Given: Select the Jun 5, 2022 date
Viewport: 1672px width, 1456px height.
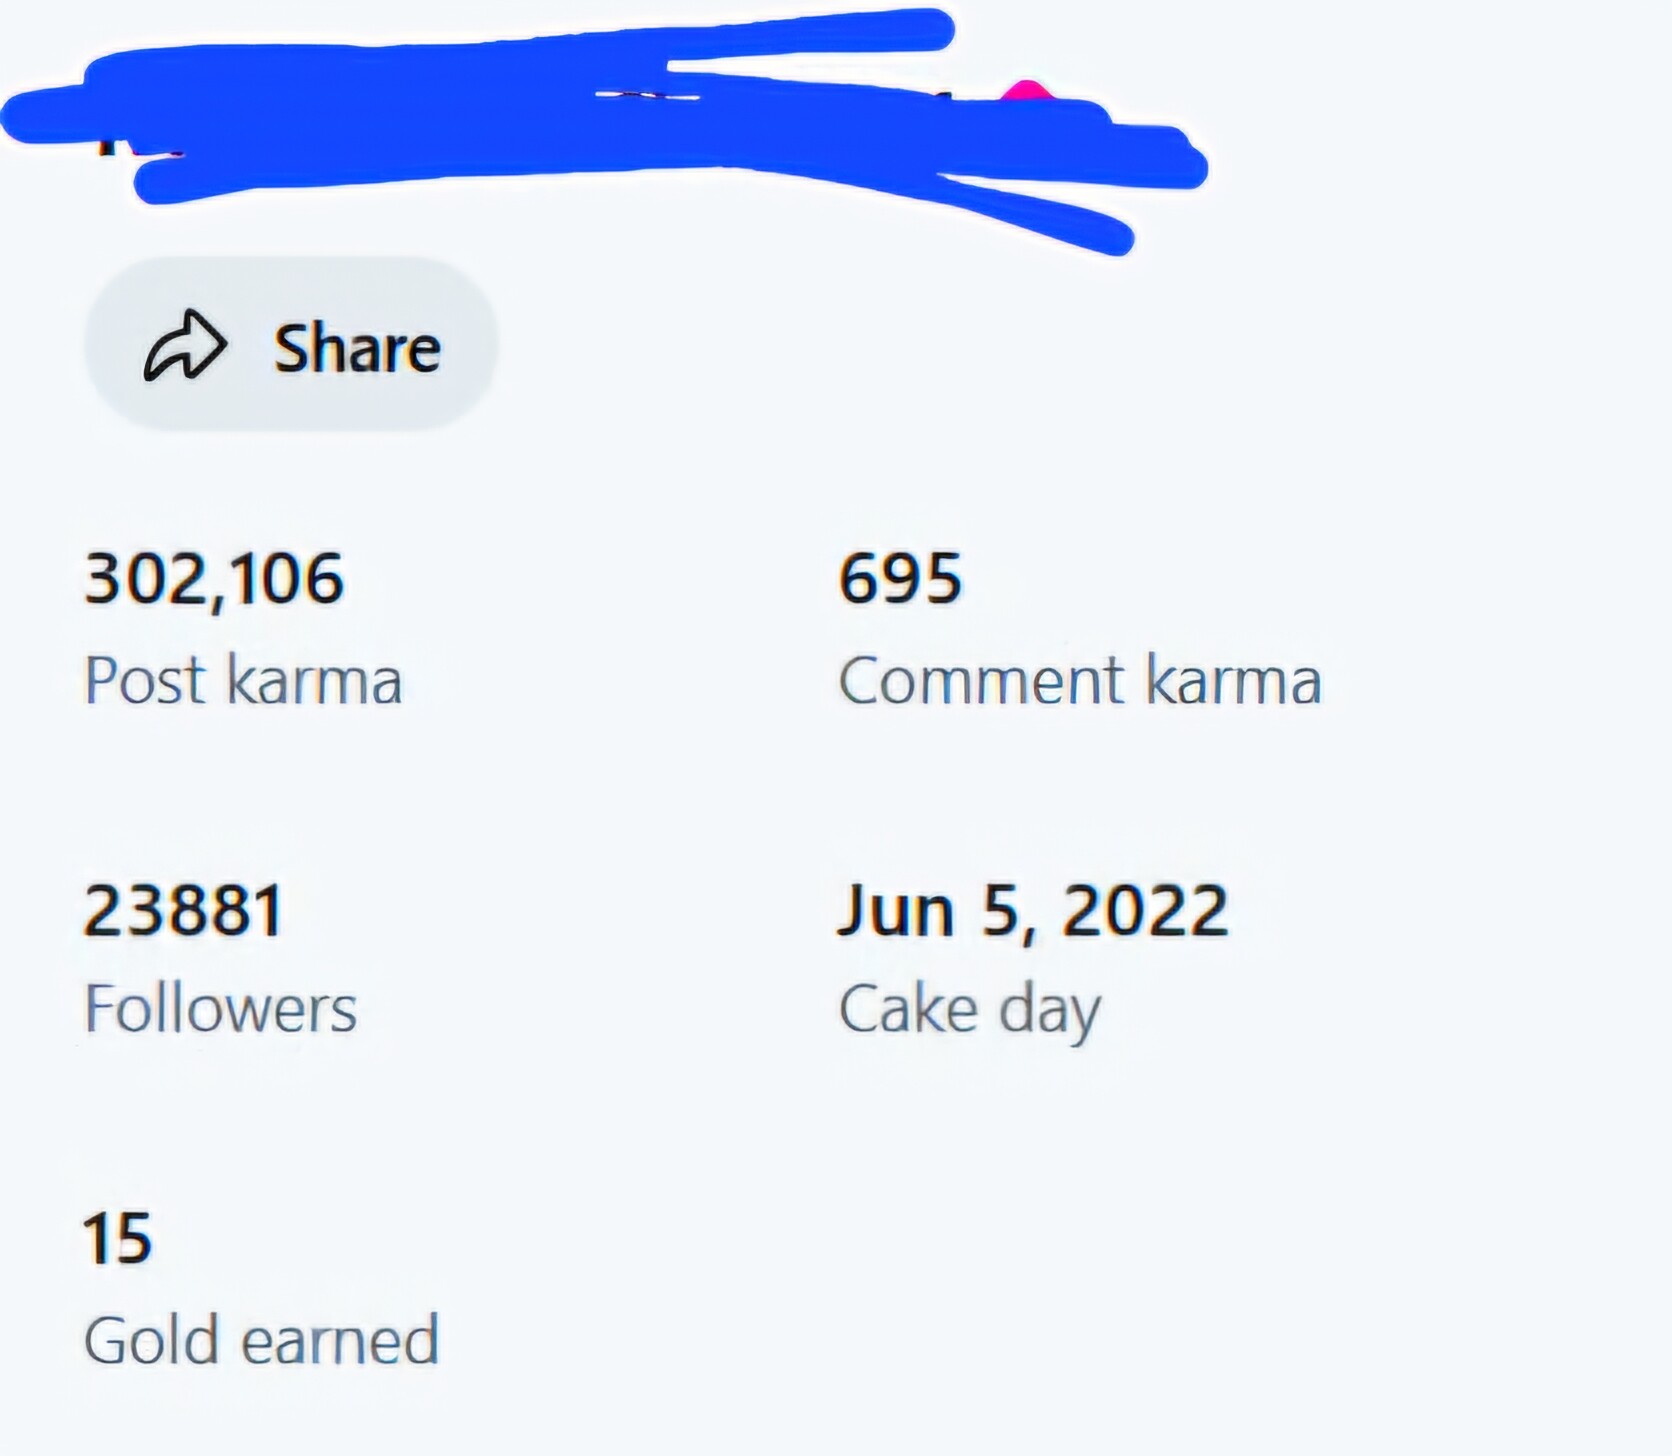Looking at the screenshot, I should 1032,911.
